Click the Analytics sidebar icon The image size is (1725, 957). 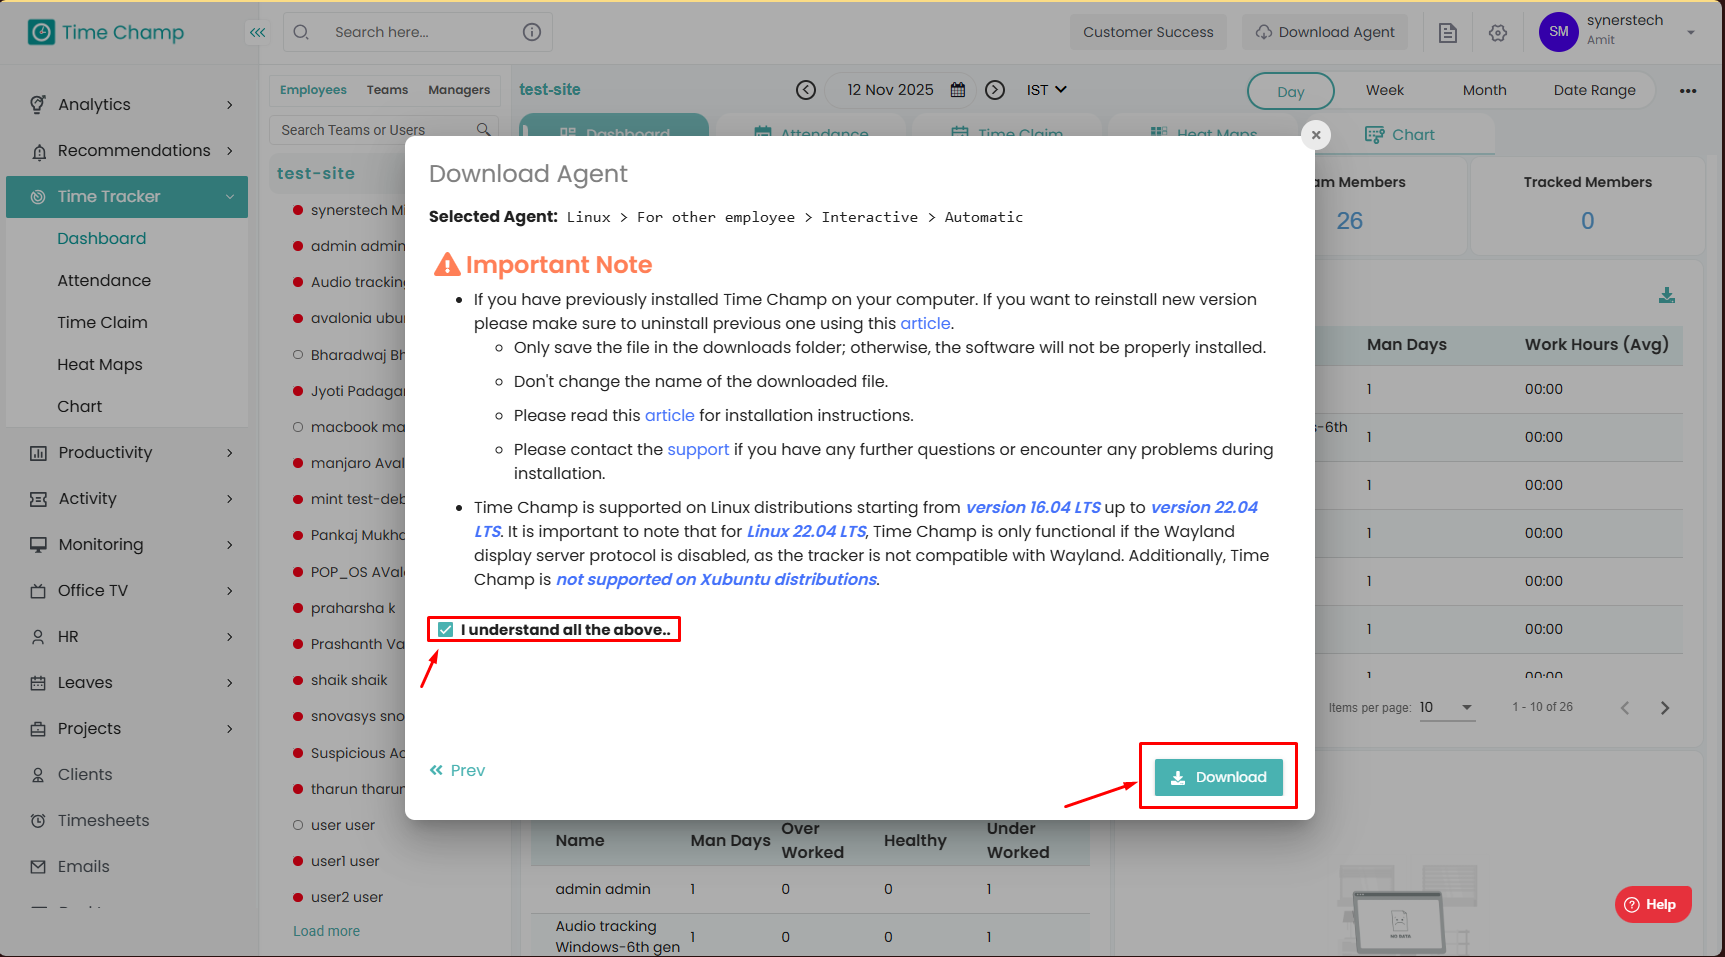pos(38,104)
